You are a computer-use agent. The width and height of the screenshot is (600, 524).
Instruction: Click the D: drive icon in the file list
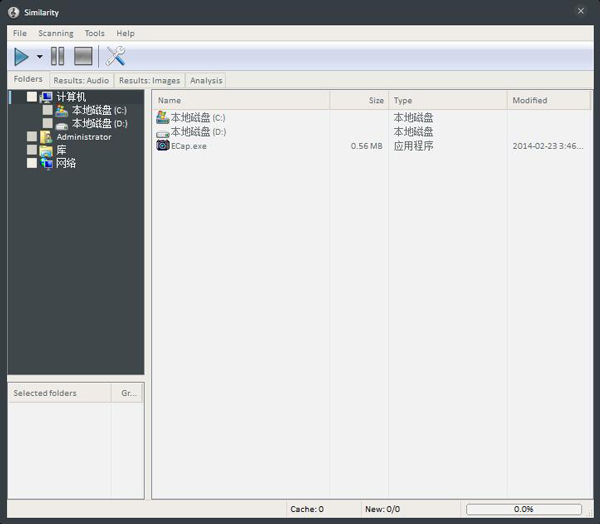162,134
